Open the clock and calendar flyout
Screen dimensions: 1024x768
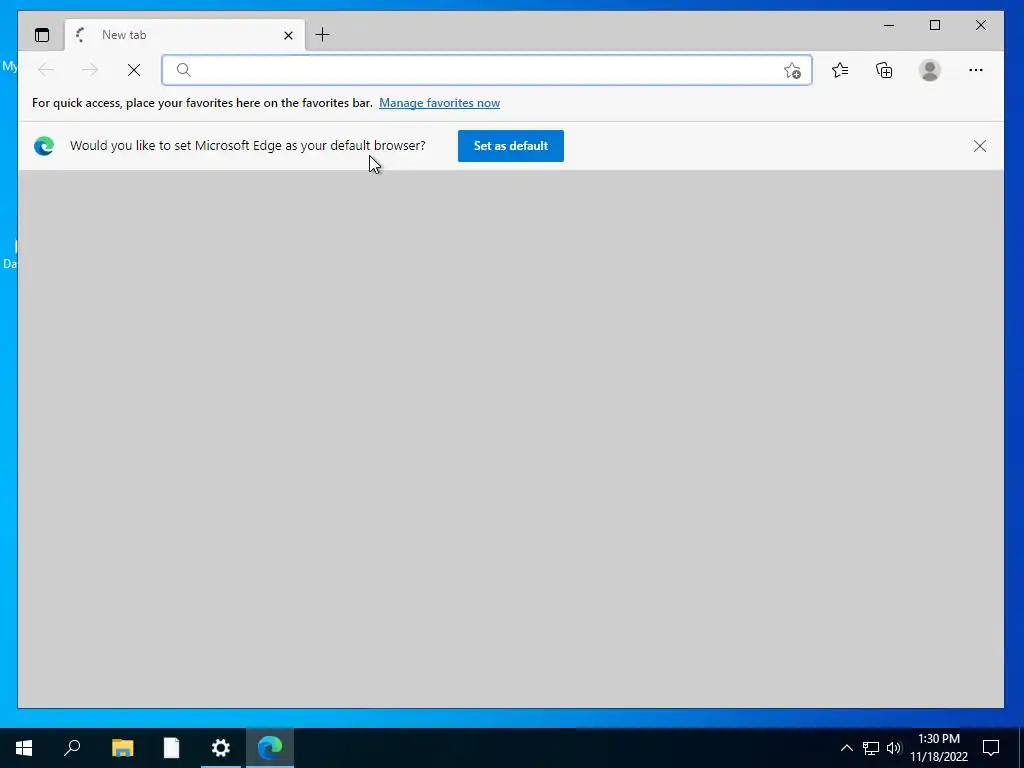[938, 748]
